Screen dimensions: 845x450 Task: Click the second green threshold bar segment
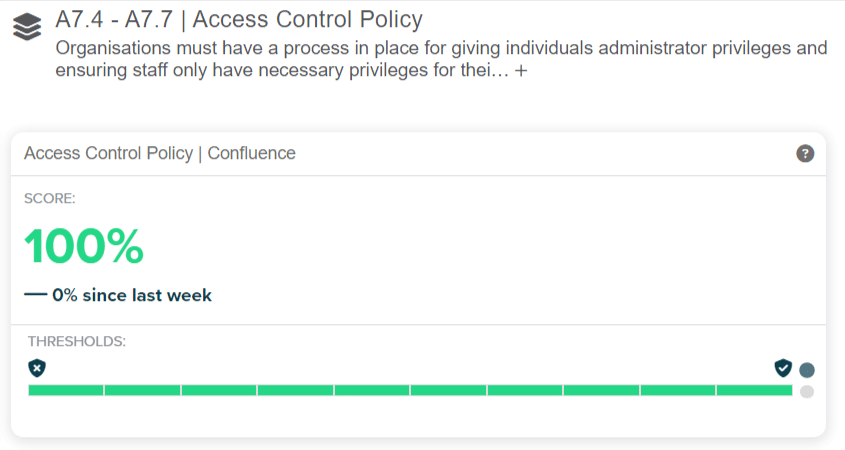tap(142, 390)
